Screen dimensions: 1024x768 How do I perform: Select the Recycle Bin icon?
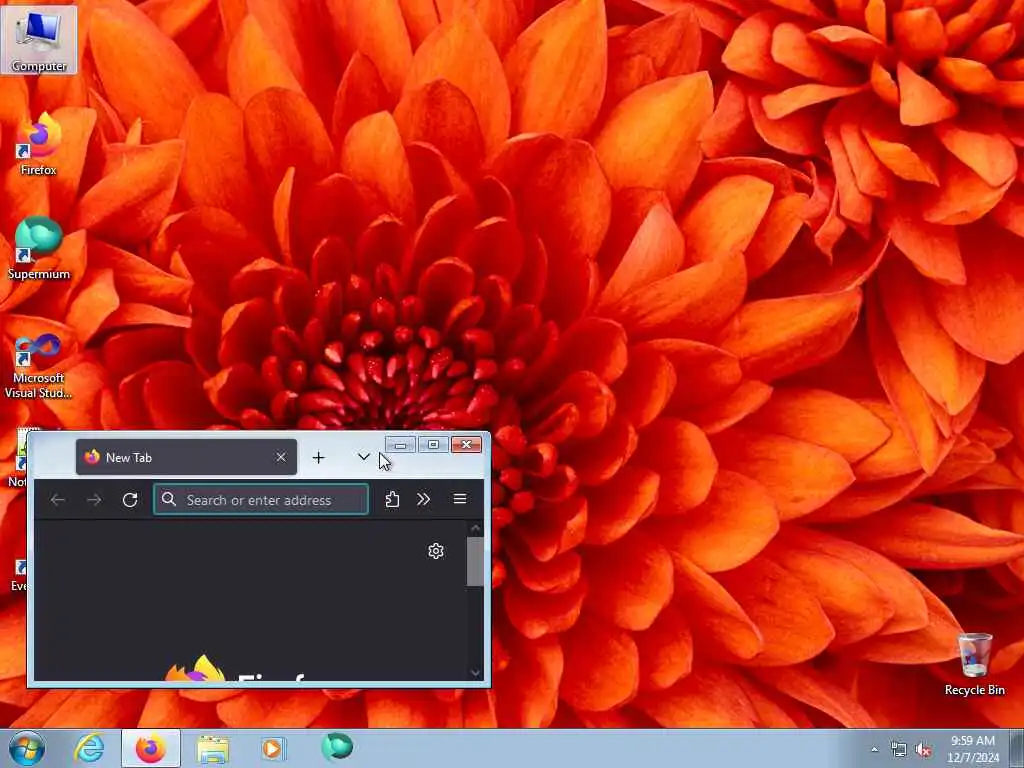click(974, 664)
